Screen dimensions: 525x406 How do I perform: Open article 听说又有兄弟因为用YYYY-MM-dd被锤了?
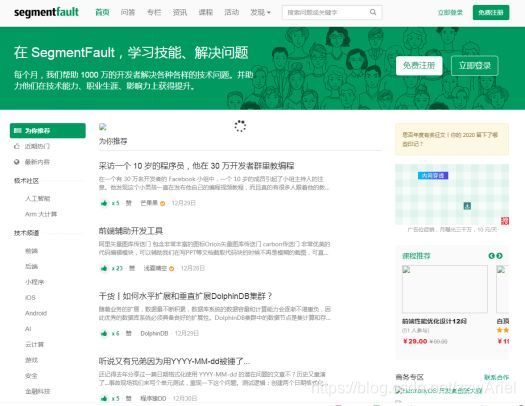pos(174,361)
